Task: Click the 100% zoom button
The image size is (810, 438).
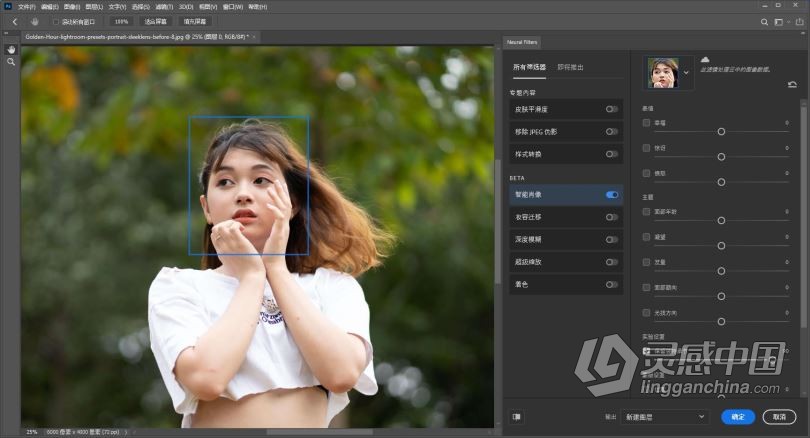Action: pos(121,22)
